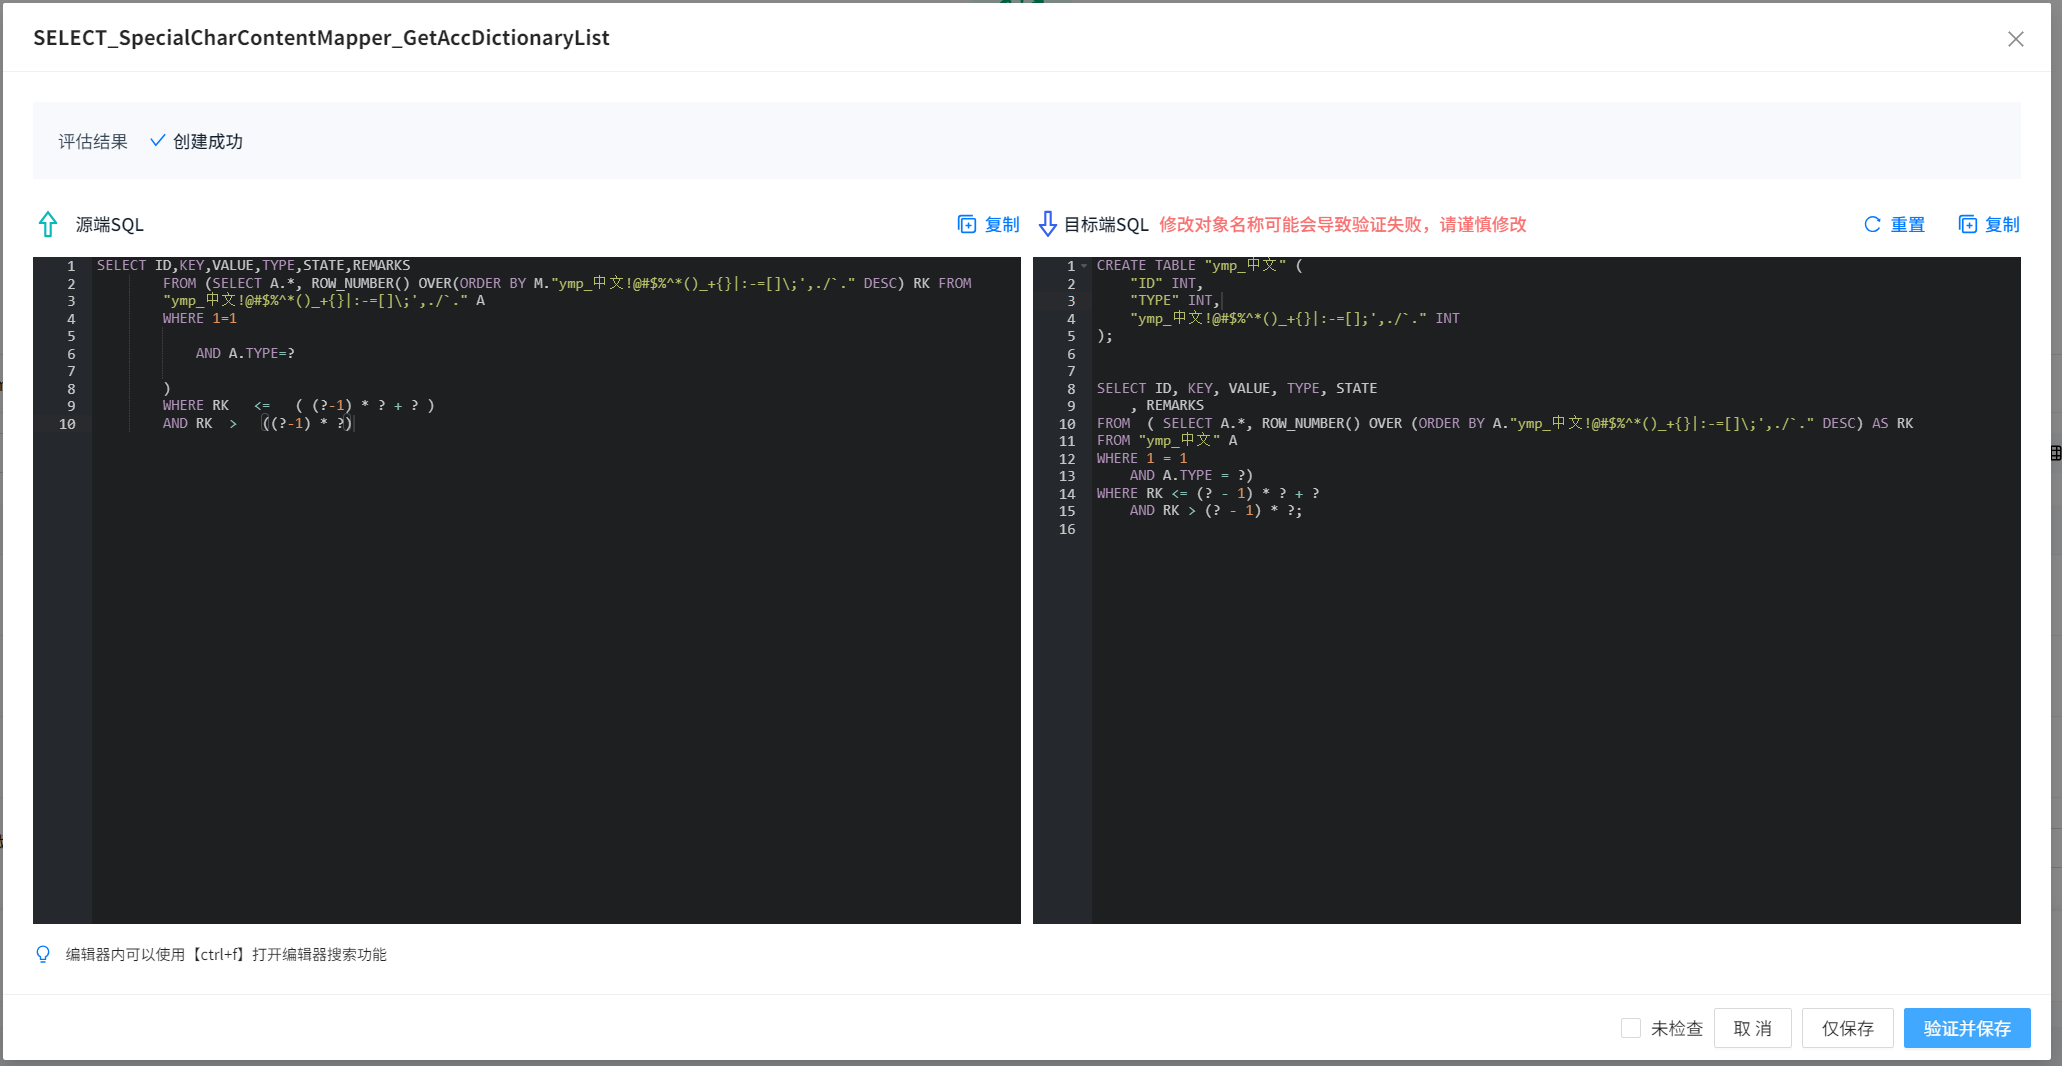Click line number 6 in source editor gutter
This screenshot has height=1066, width=2062.
point(71,354)
